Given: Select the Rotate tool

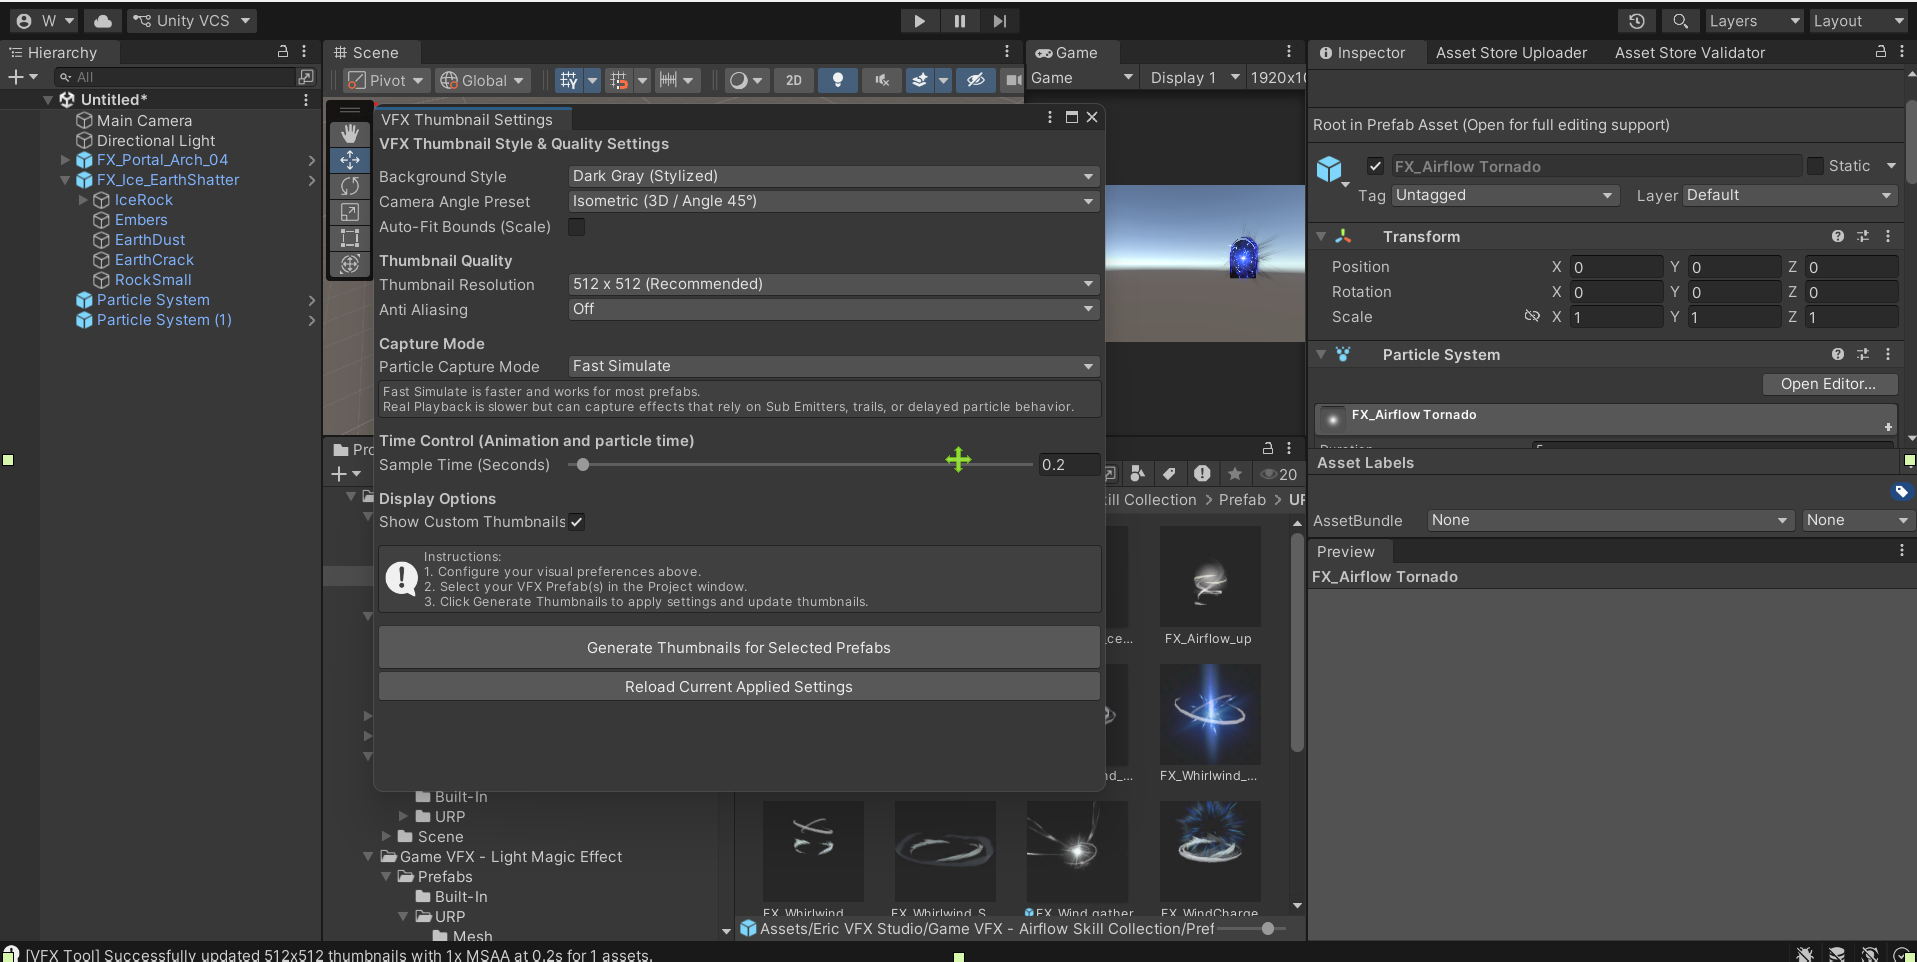Looking at the screenshot, I should click(x=350, y=186).
